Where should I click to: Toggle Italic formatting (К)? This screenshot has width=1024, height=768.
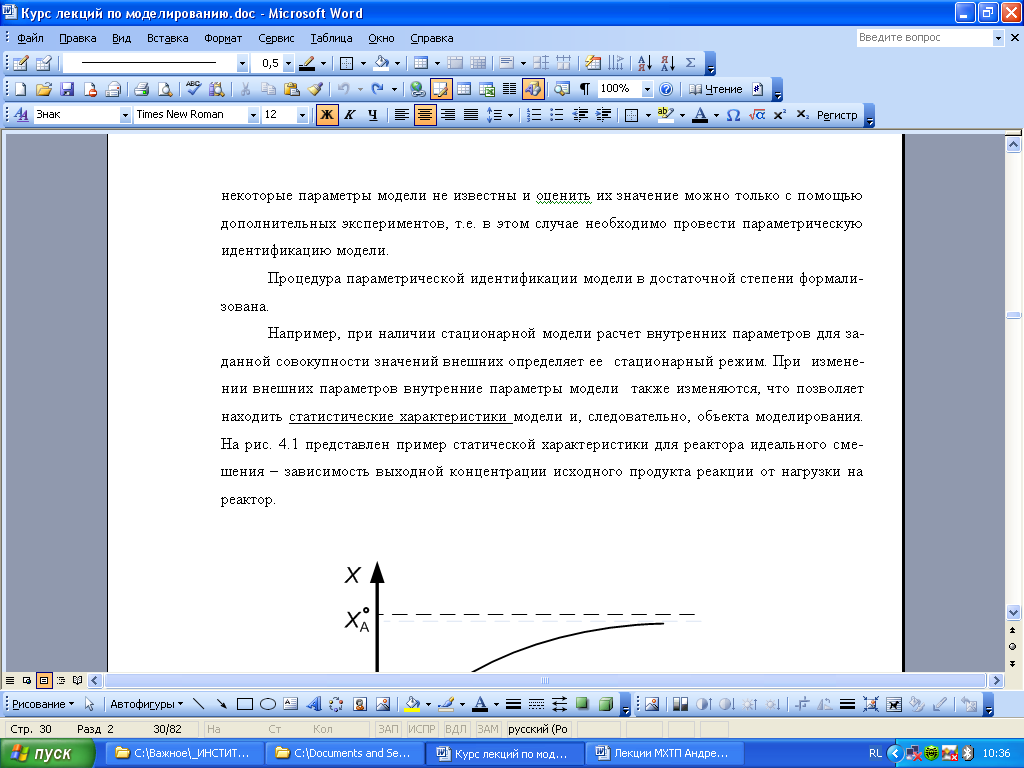point(350,115)
